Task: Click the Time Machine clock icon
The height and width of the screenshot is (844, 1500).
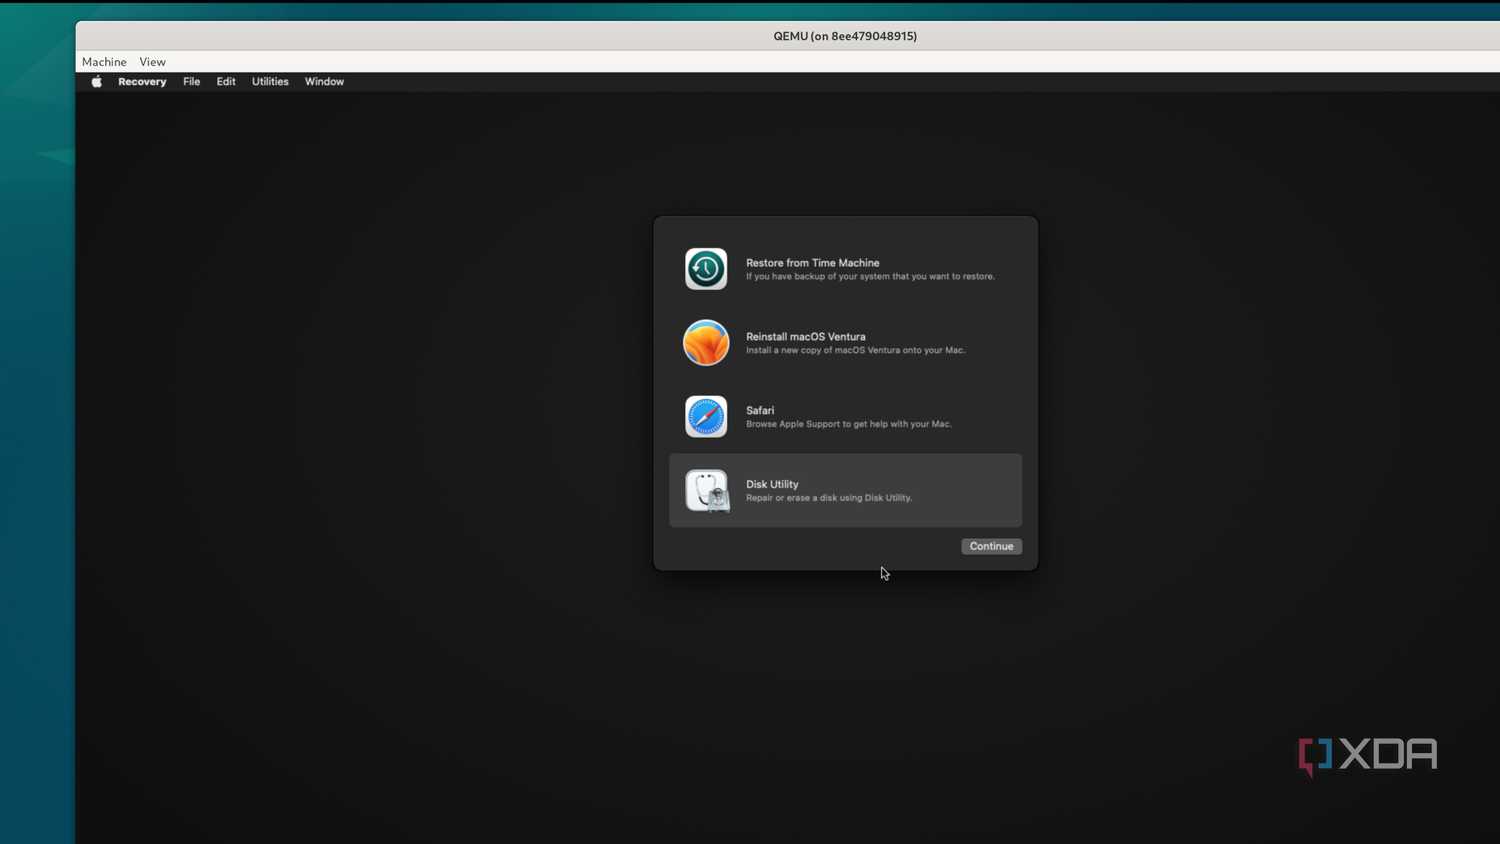Action: pyautogui.click(x=706, y=269)
